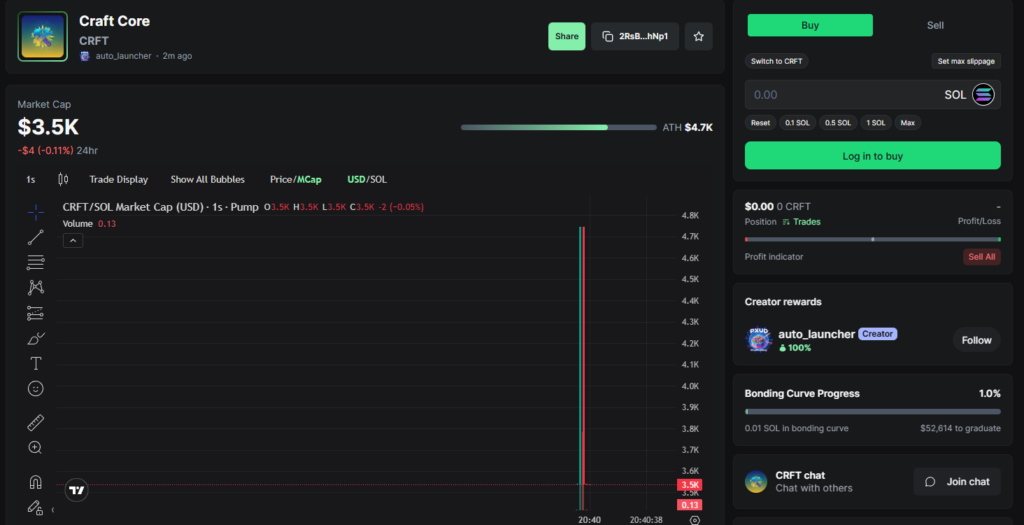Favorite Craft Core with the star icon
The image size is (1024, 525).
tap(698, 36)
